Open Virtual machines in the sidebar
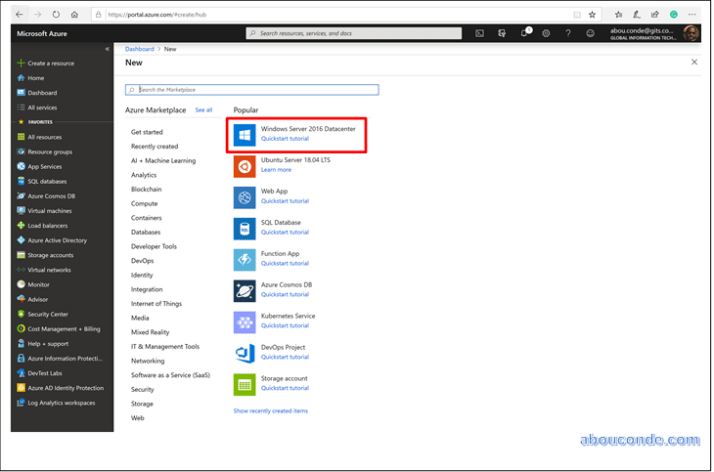Viewport: 714px width, 472px height. [49, 211]
